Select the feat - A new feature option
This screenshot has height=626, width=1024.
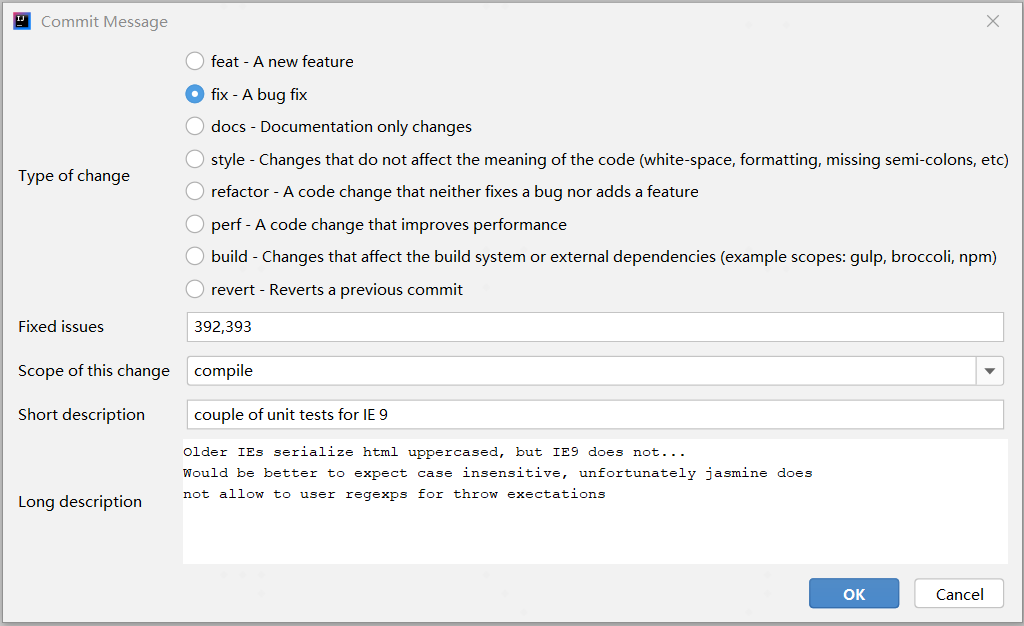coord(195,62)
